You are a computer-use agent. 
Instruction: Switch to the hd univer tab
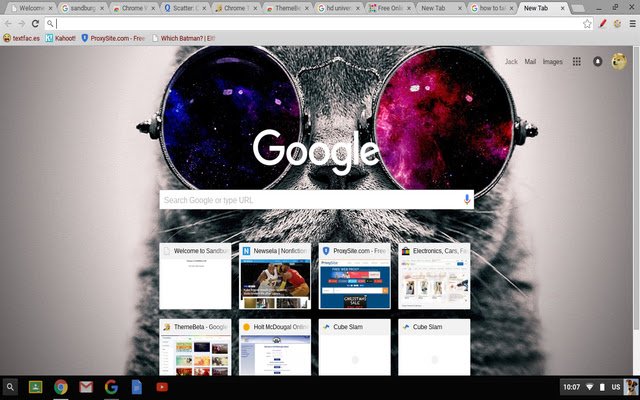tap(338, 8)
